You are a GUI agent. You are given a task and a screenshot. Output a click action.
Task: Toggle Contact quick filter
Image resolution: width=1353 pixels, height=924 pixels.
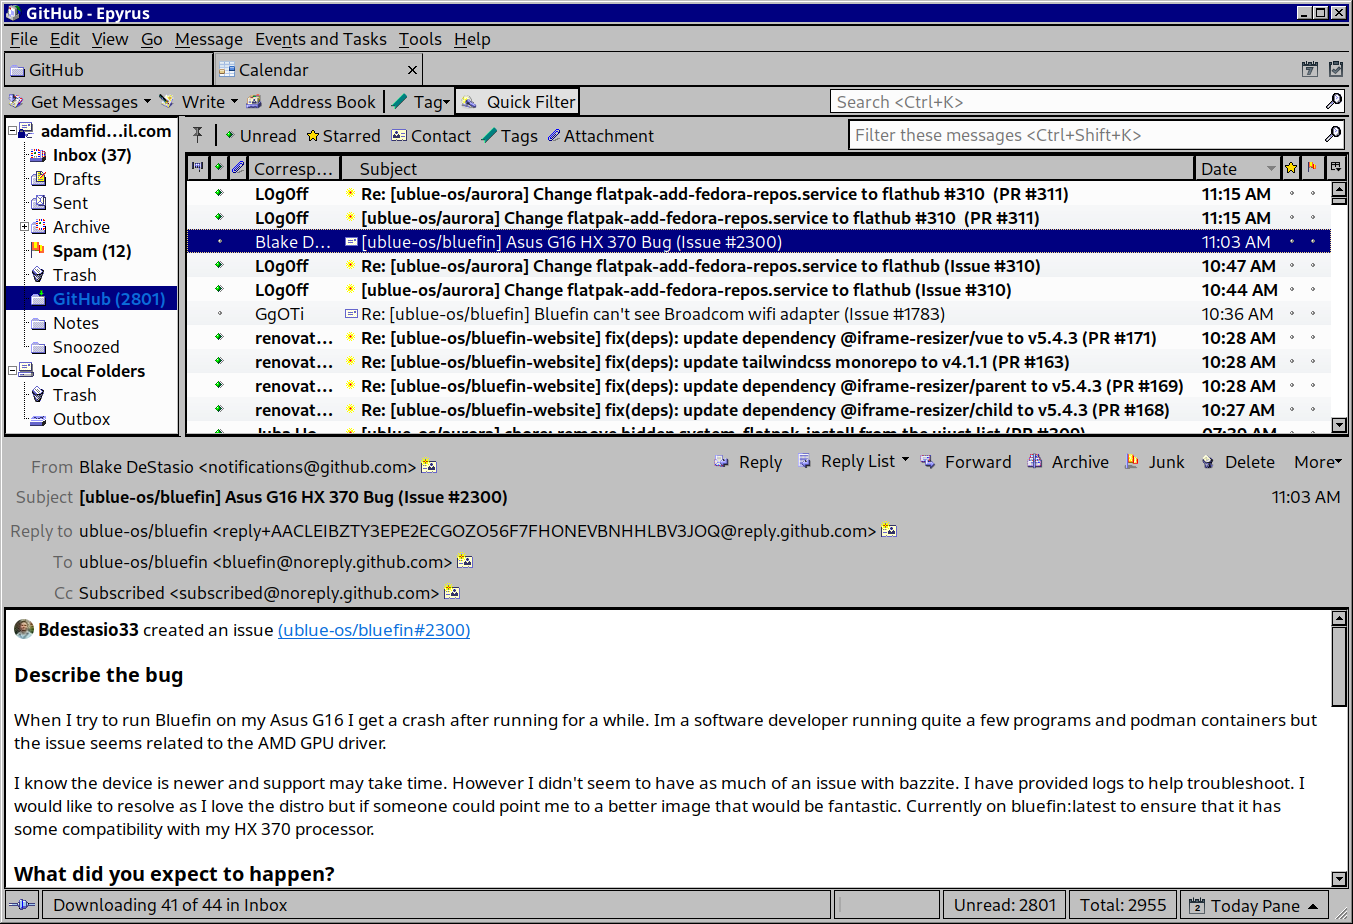pyautogui.click(x=431, y=136)
